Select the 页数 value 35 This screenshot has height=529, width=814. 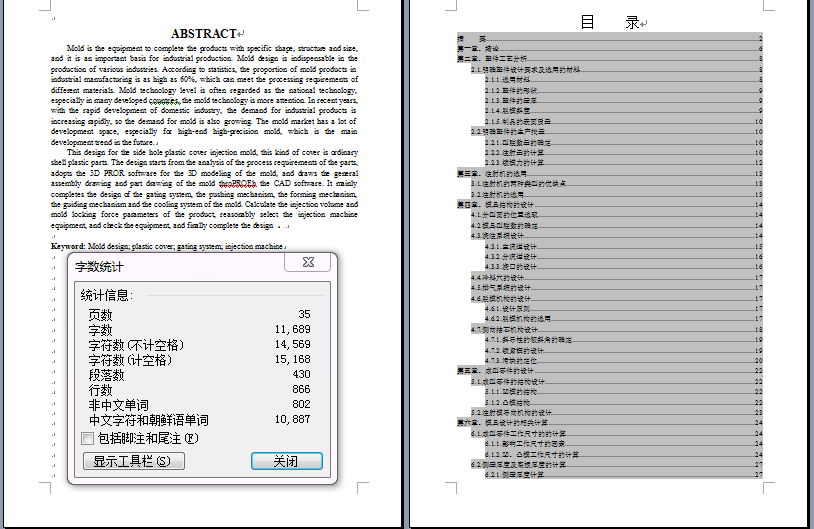click(x=304, y=314)
